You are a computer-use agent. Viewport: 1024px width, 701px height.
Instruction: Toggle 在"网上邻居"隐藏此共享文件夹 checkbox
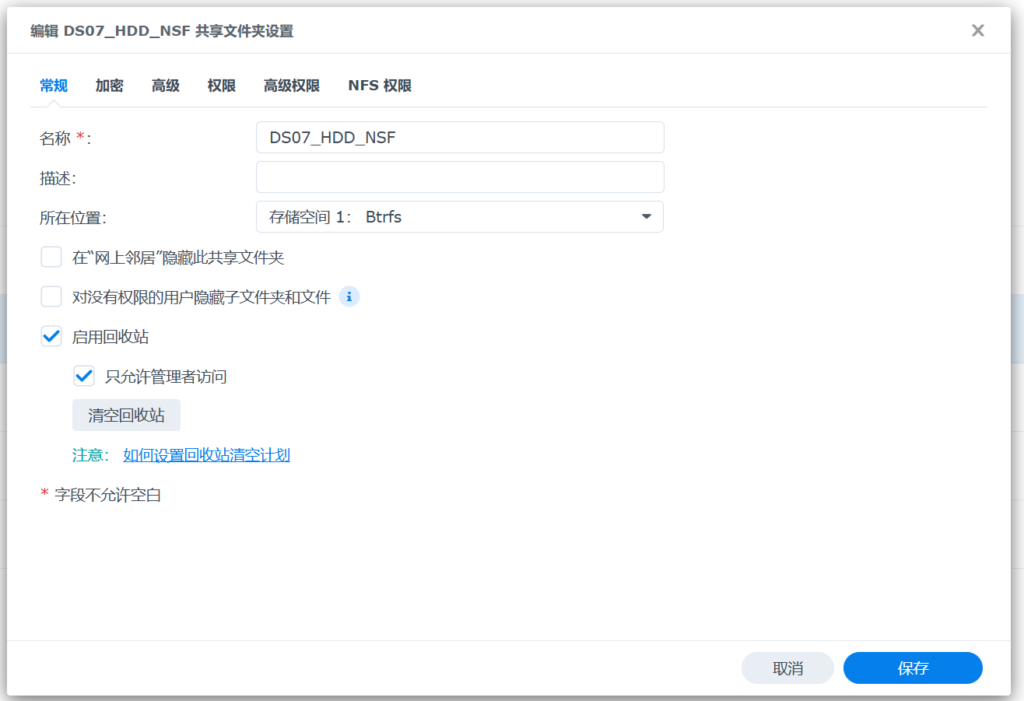(51, 258)
